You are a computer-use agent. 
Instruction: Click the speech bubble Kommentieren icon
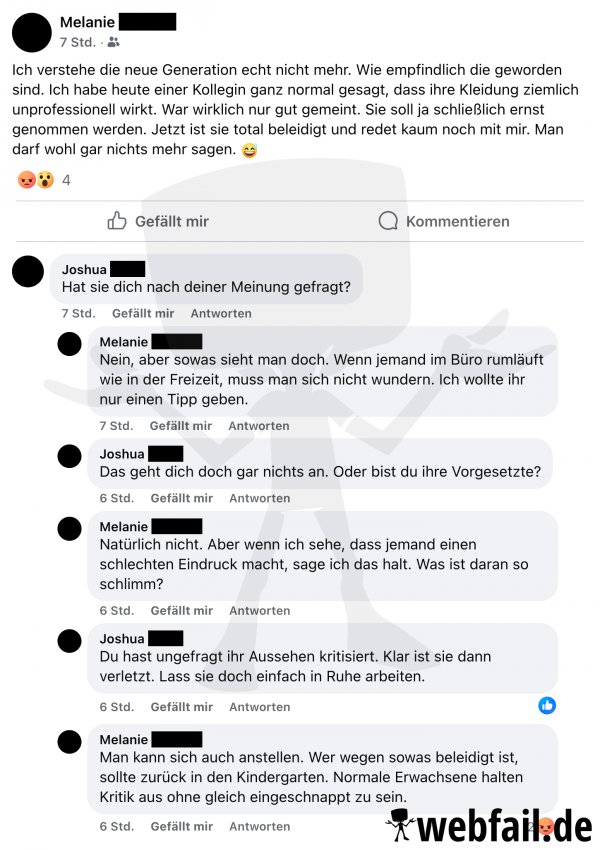tap(388, 221)
